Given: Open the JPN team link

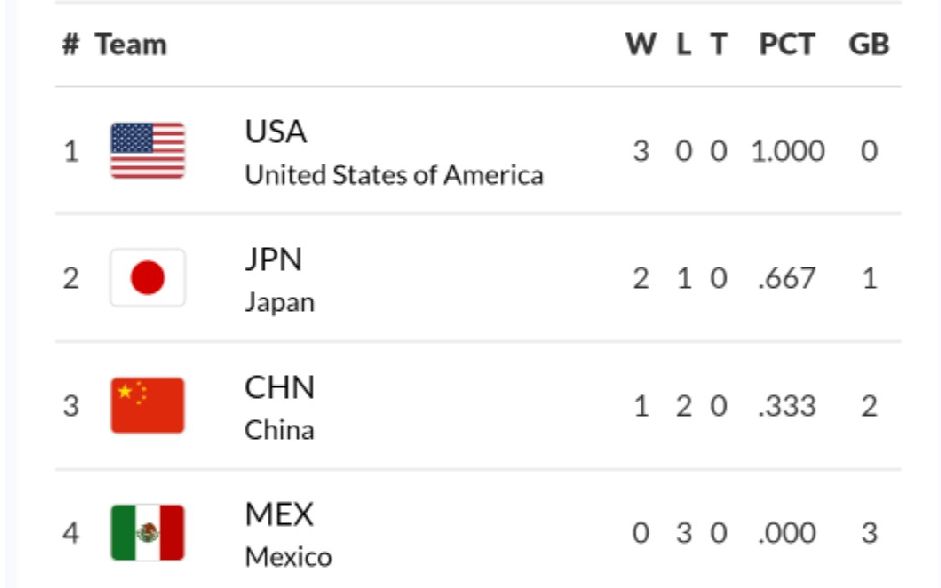Looking at the screenshot, I should point(273,259).
